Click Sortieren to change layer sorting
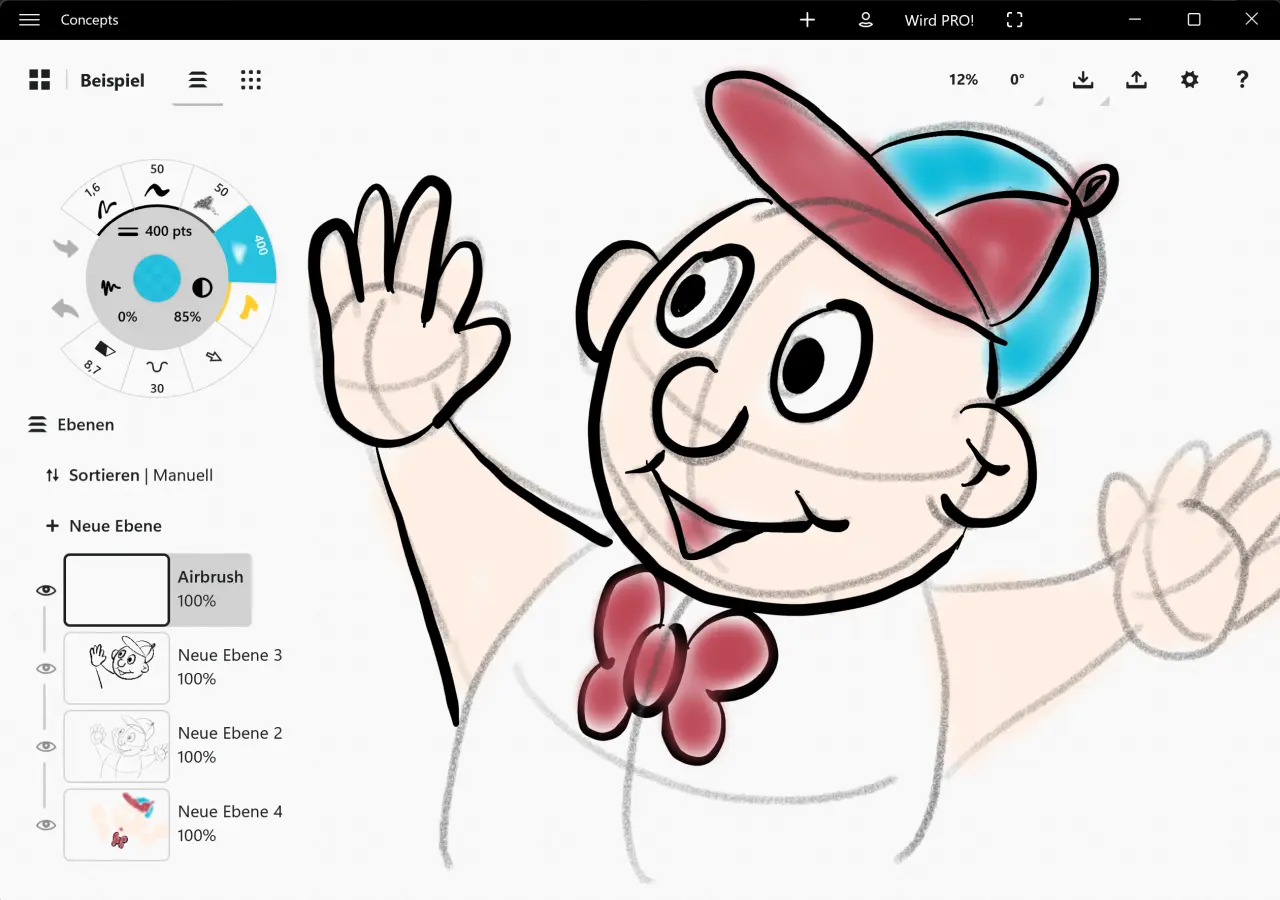Screen dimensions: 1280x900 coord(104,475)
